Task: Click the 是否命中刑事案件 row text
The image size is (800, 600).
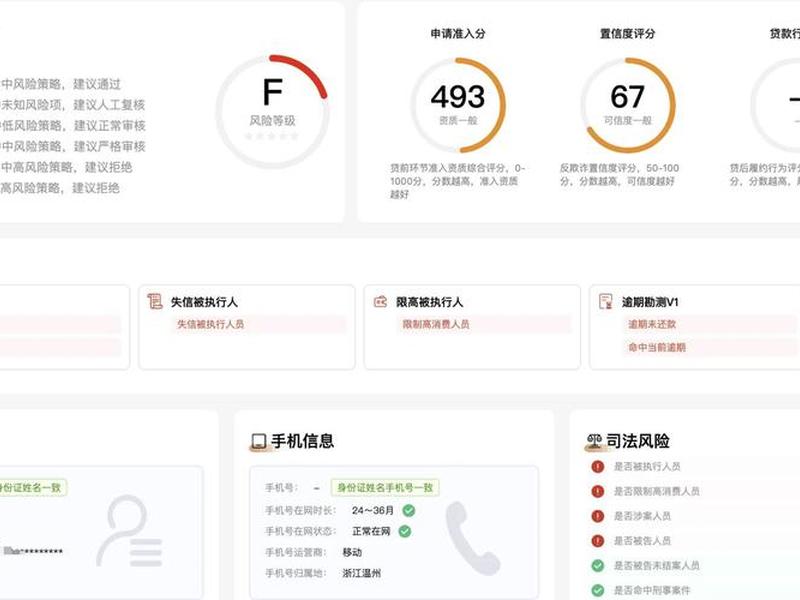Action: (652, 590)
